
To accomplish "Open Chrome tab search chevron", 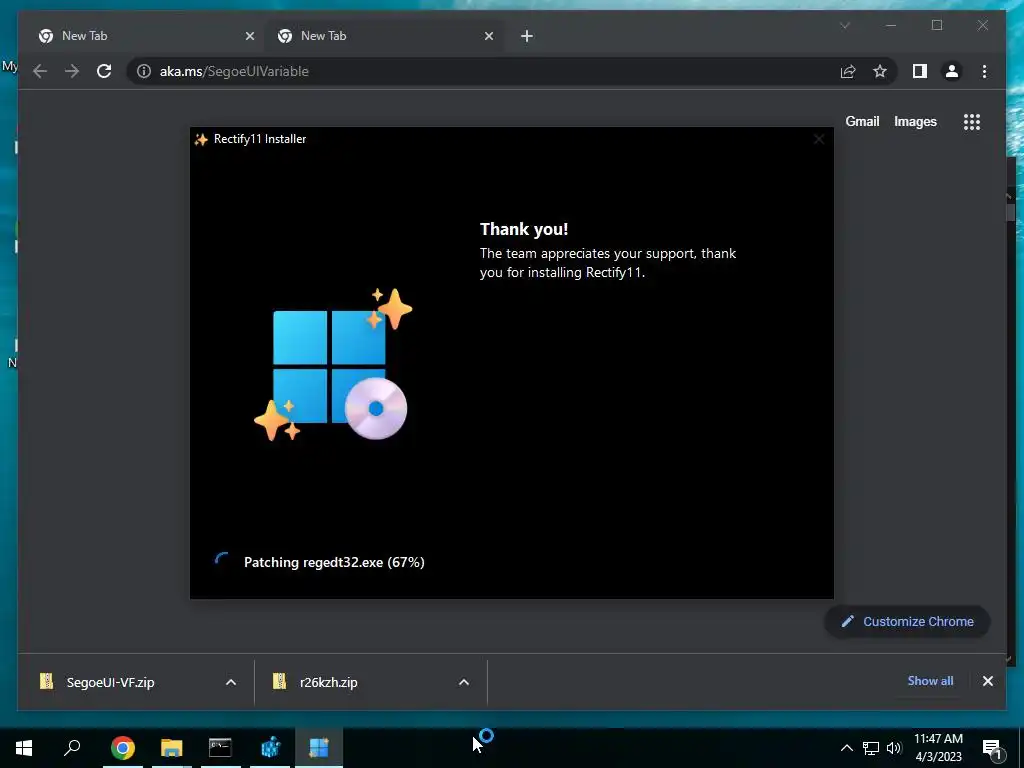I will pos(845,25).
